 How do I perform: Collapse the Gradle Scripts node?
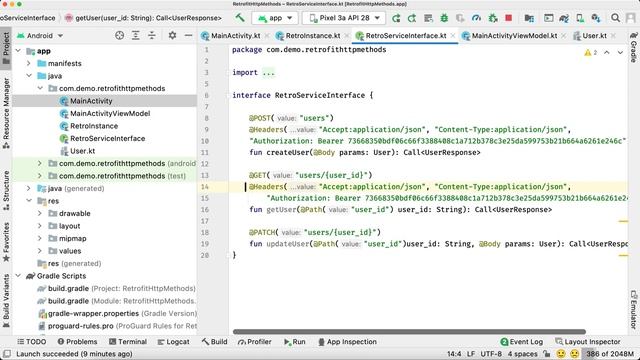click(x=18, y=276)
